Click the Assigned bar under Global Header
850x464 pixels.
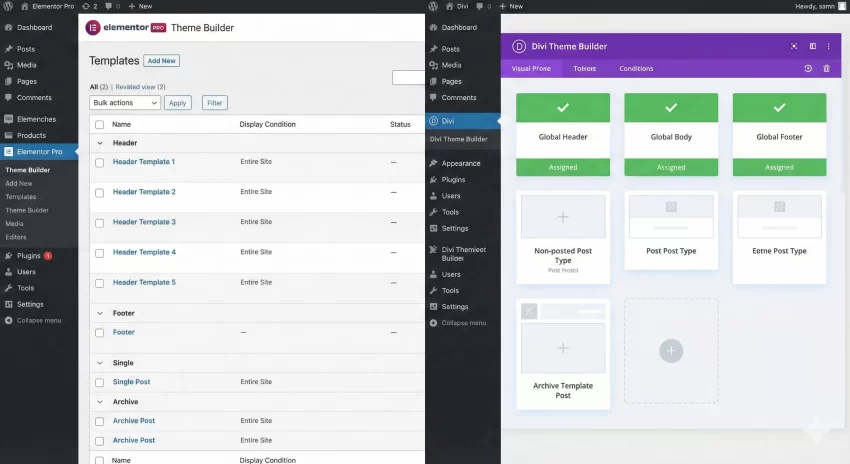point(563,167)
